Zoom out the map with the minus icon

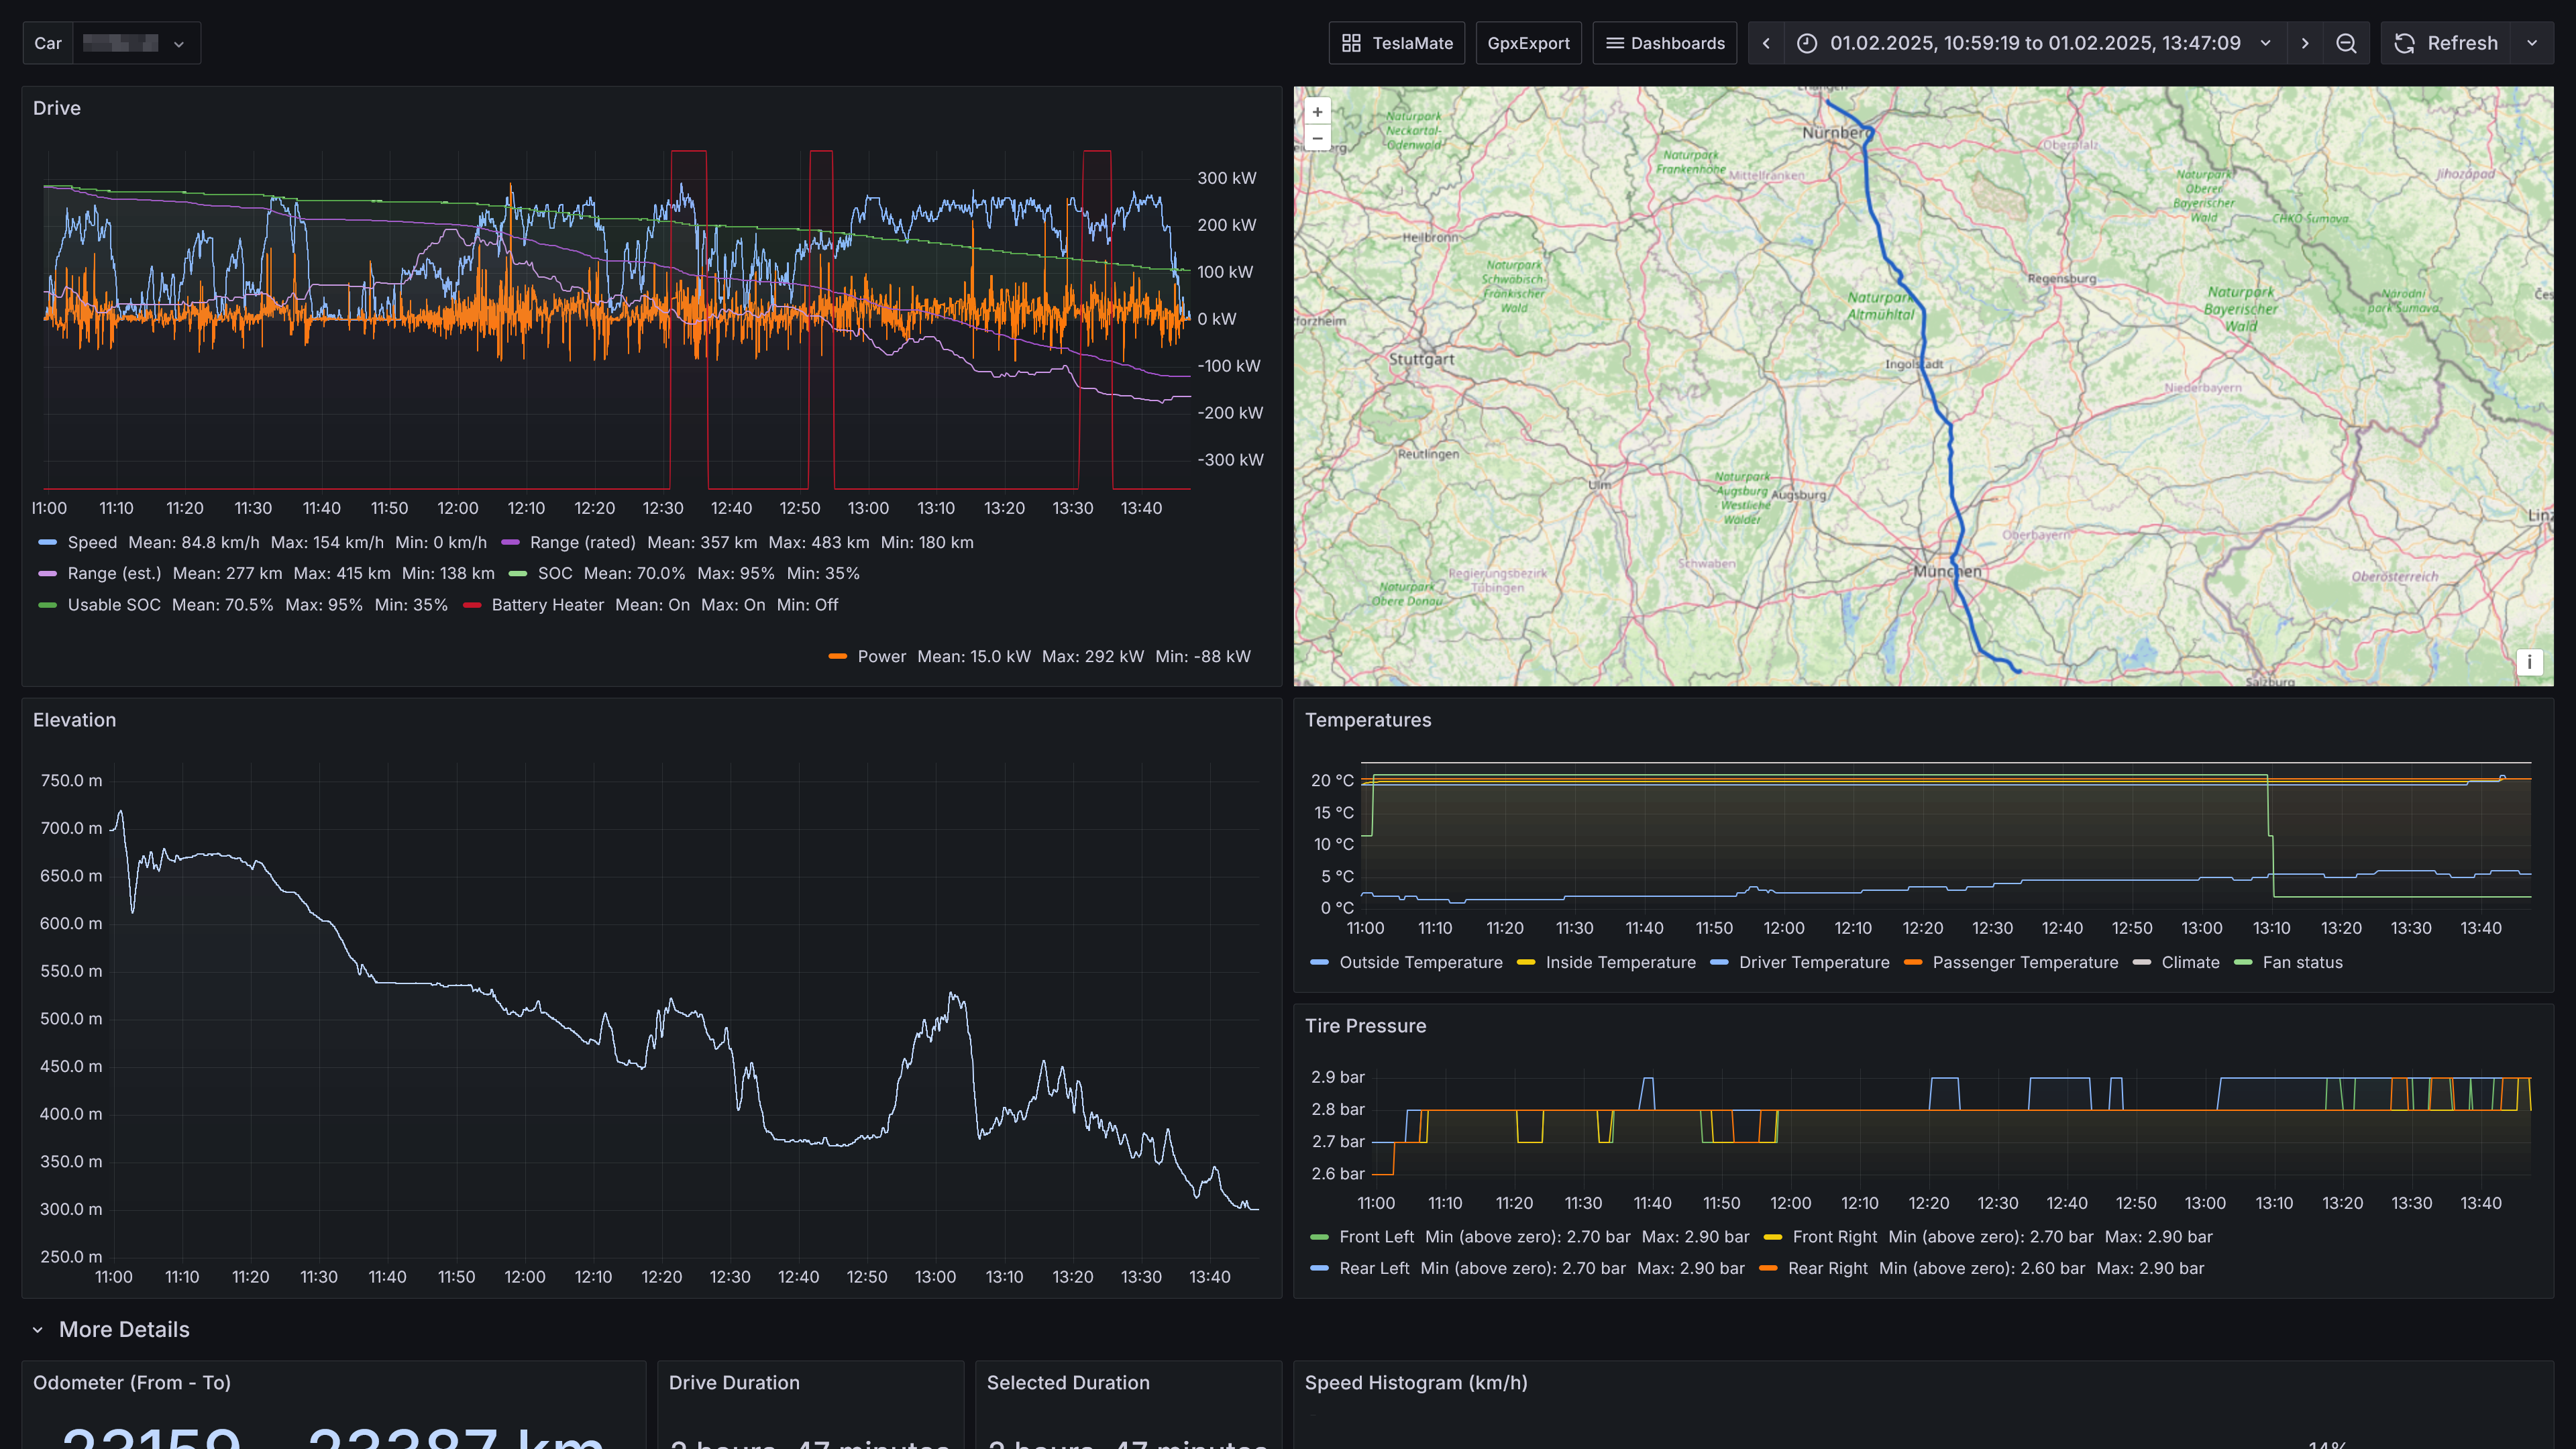pyautogui.click(x=1318, y=138)
